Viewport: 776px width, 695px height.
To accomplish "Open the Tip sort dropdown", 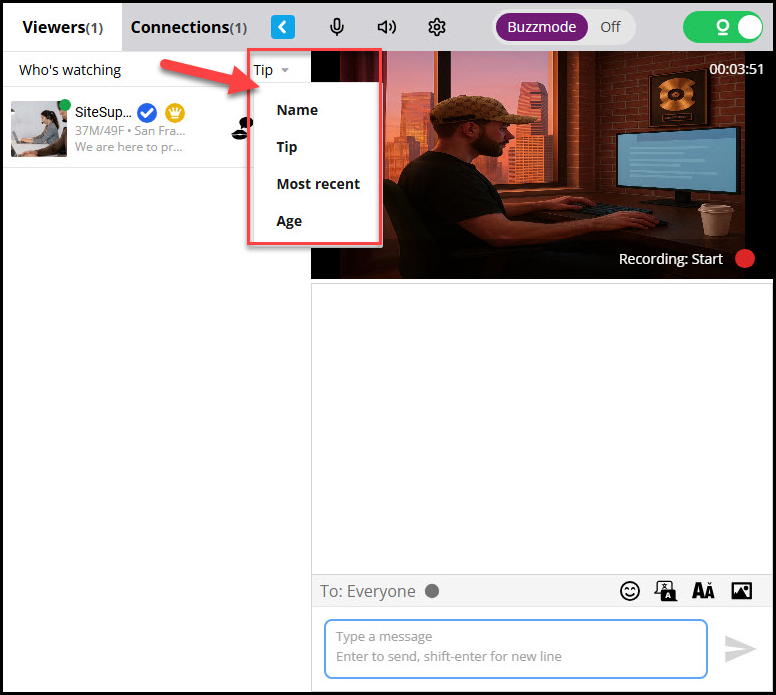I will click(270, 70).
